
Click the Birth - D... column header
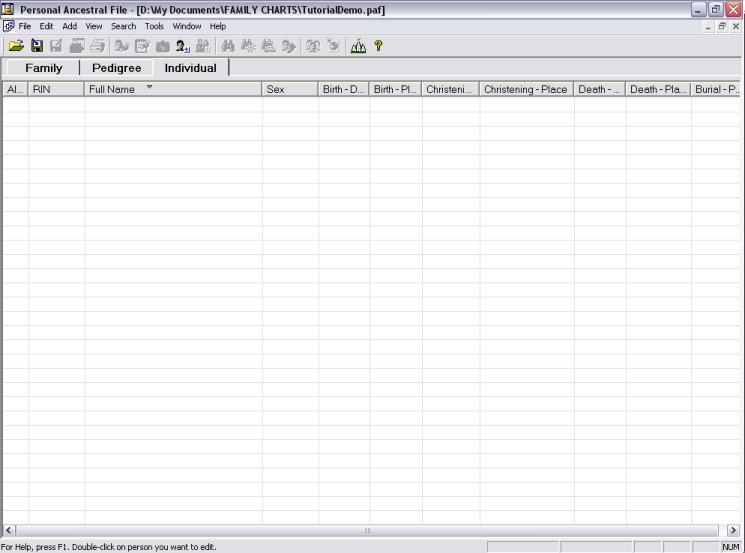pyautogui.click(x=344, y=89)
